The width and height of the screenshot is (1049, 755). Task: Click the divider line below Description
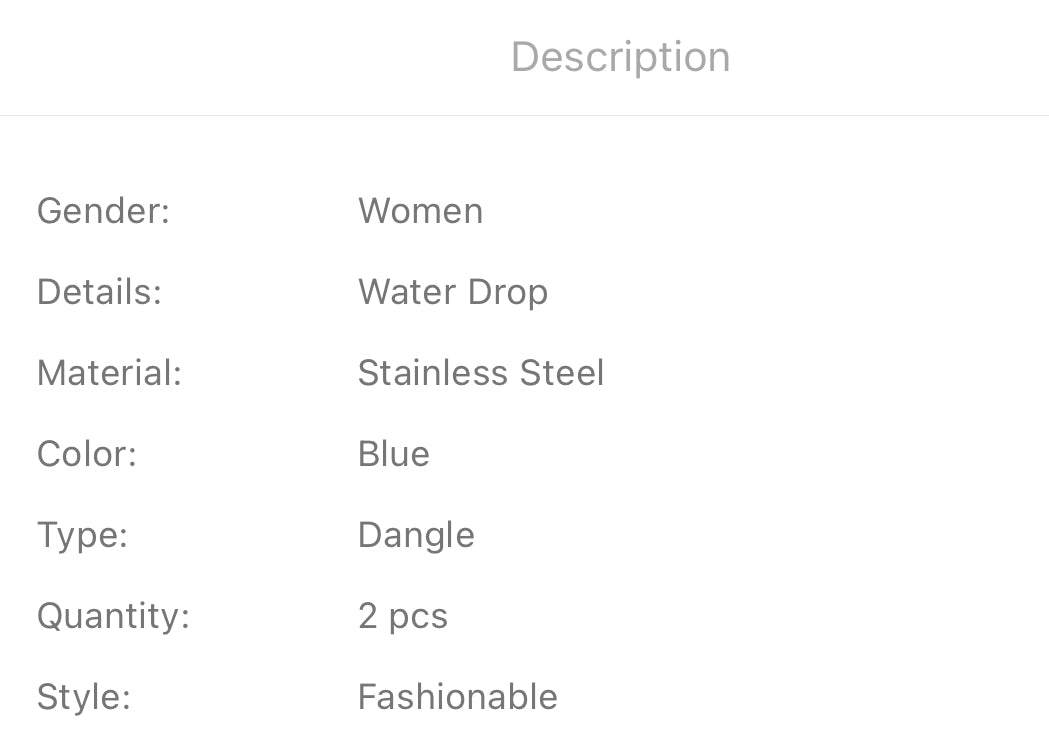tap(524, 116)
